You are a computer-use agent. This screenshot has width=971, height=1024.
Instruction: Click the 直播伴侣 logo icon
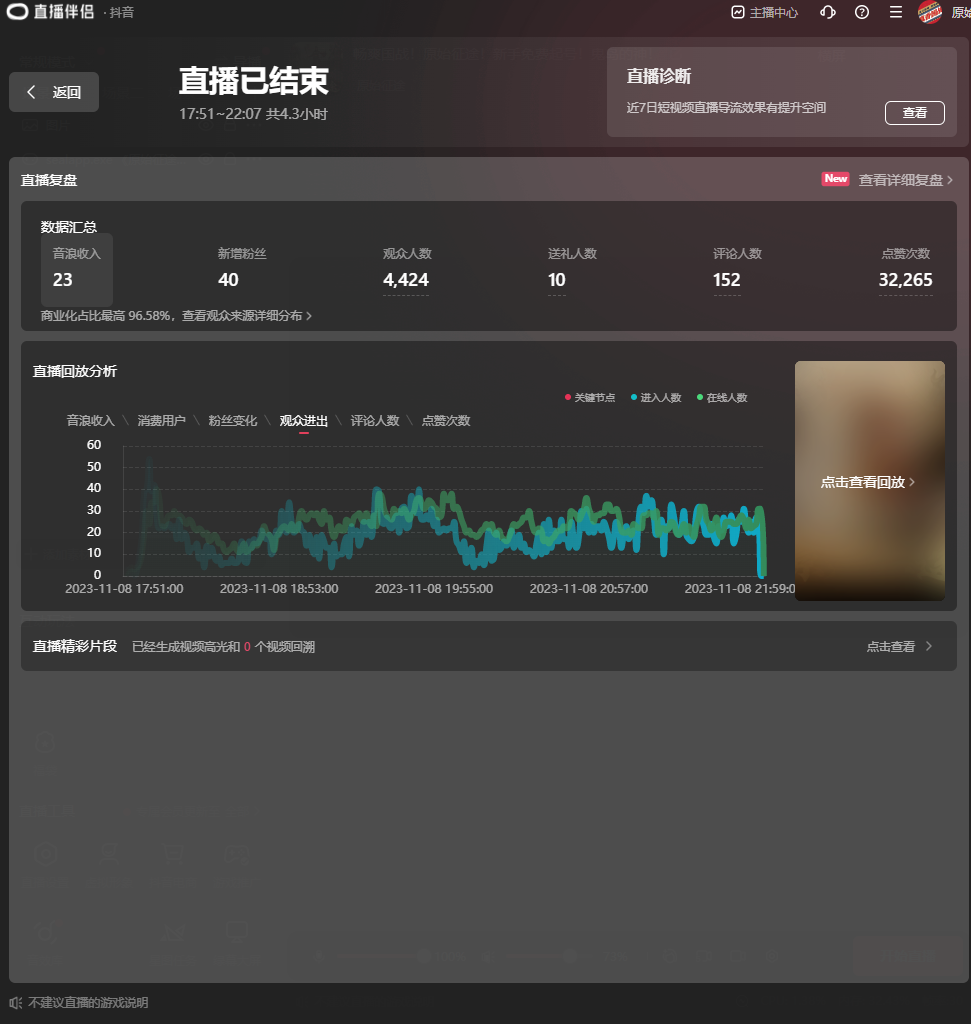[x=18, y=13]
